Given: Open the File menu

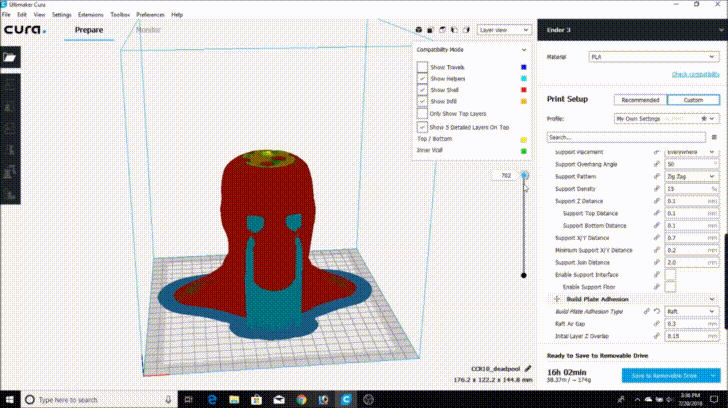Looking at the screenshot, I should pyautogui.click(x=6, y=15).
